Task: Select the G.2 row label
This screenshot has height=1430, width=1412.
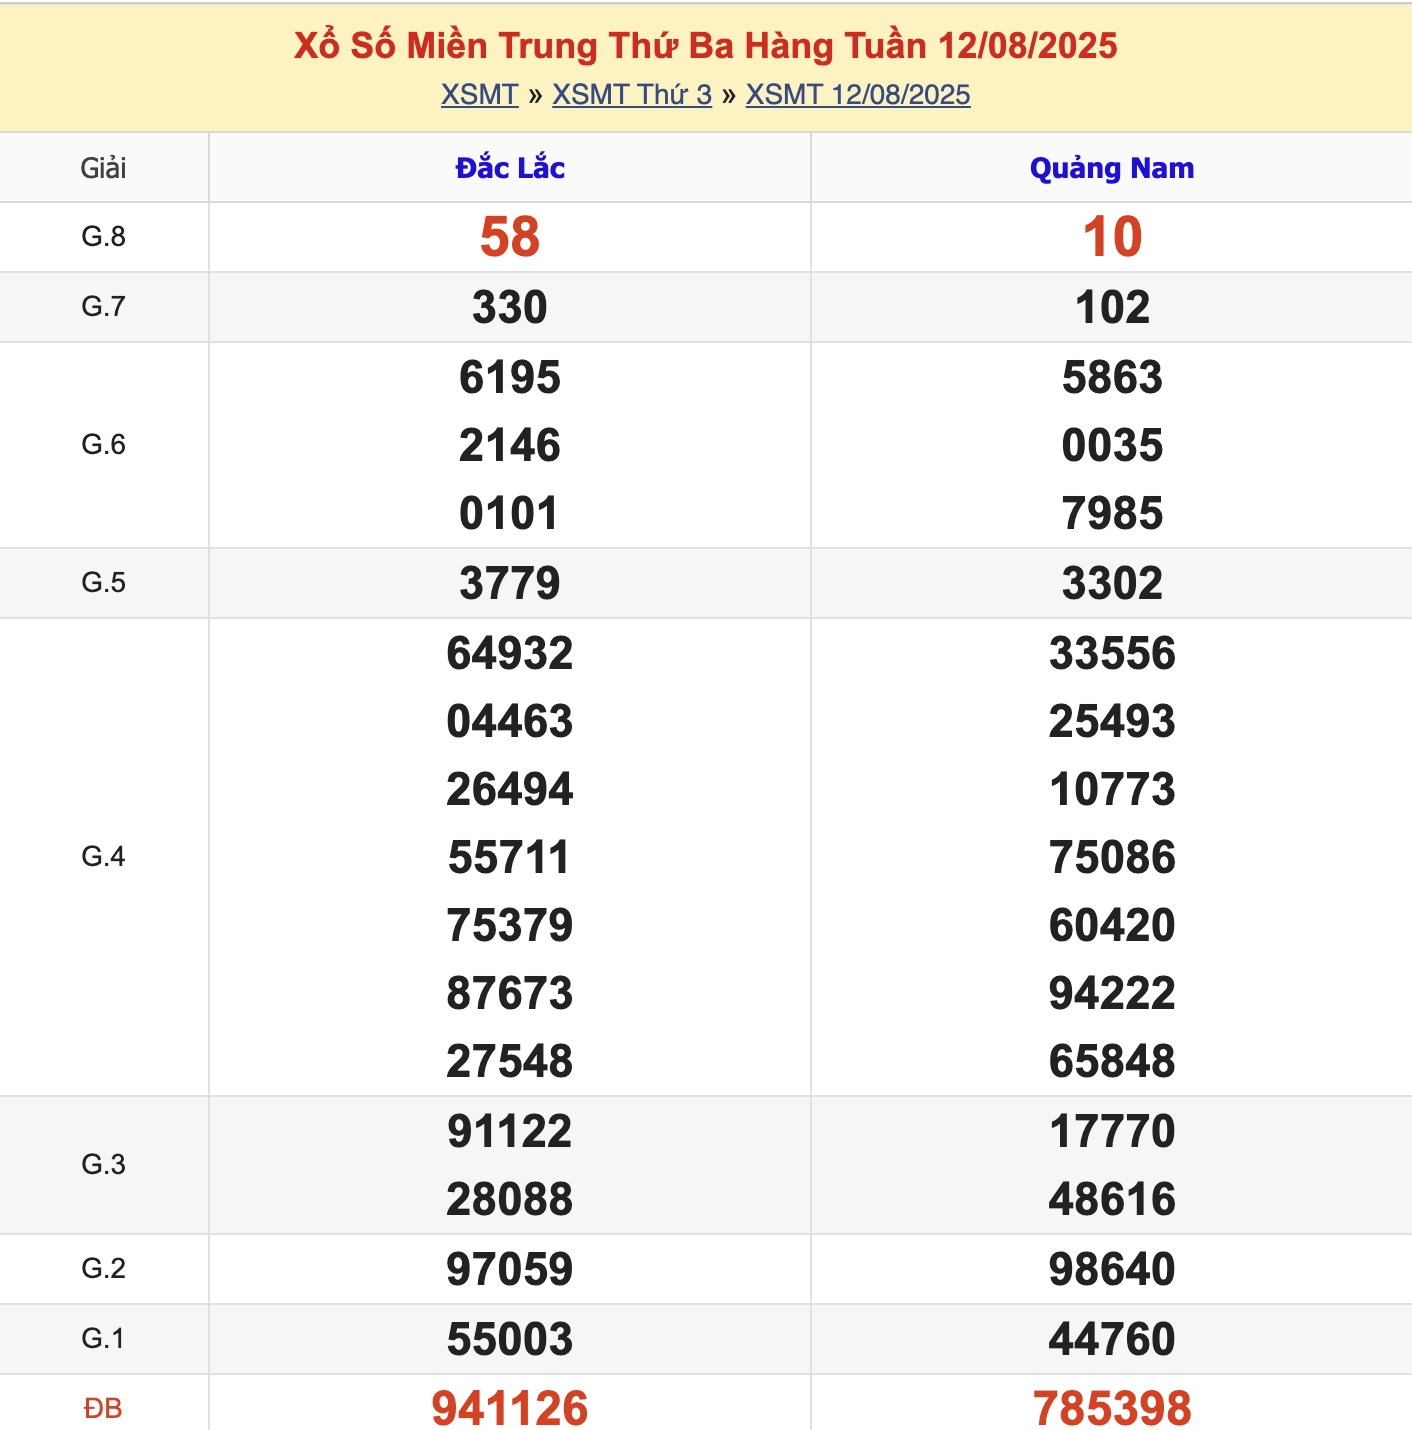Action: 104,1269
